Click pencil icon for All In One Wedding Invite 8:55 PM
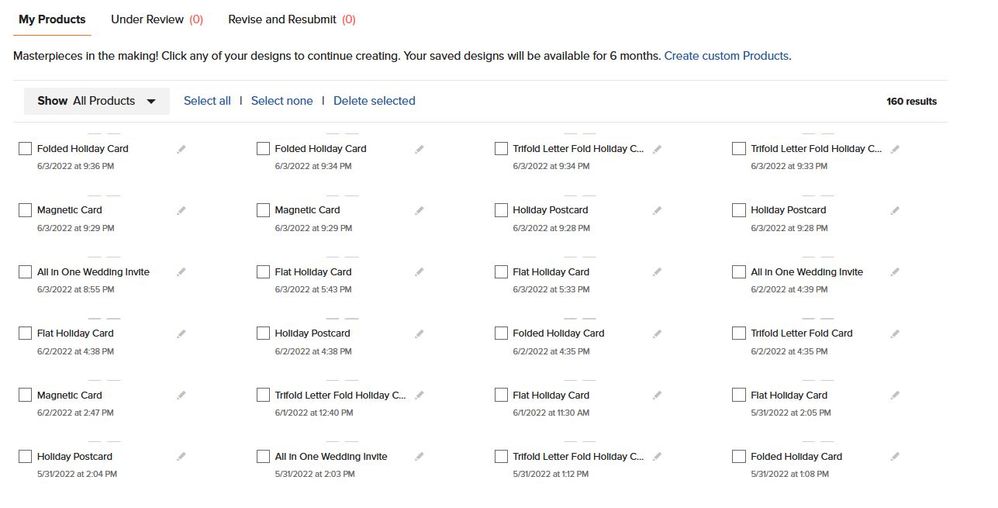 click(x=181, y=272)
